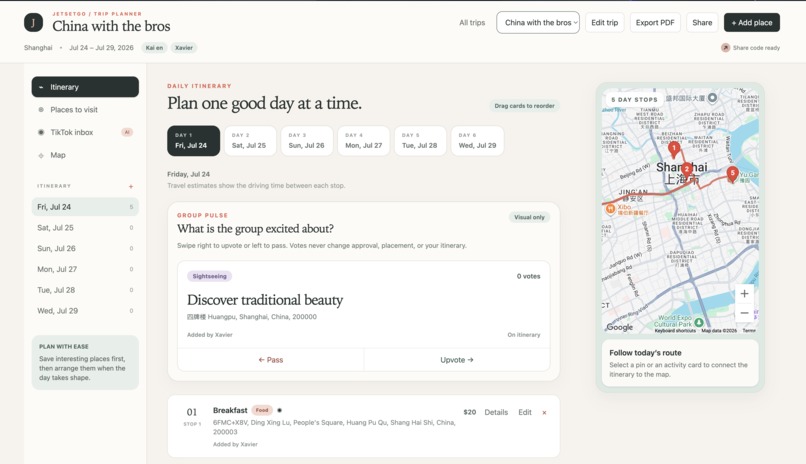Click the dot icon next to Breakfast tag
Viewport: 806px width, 464px height.
(x=280, y=410)
